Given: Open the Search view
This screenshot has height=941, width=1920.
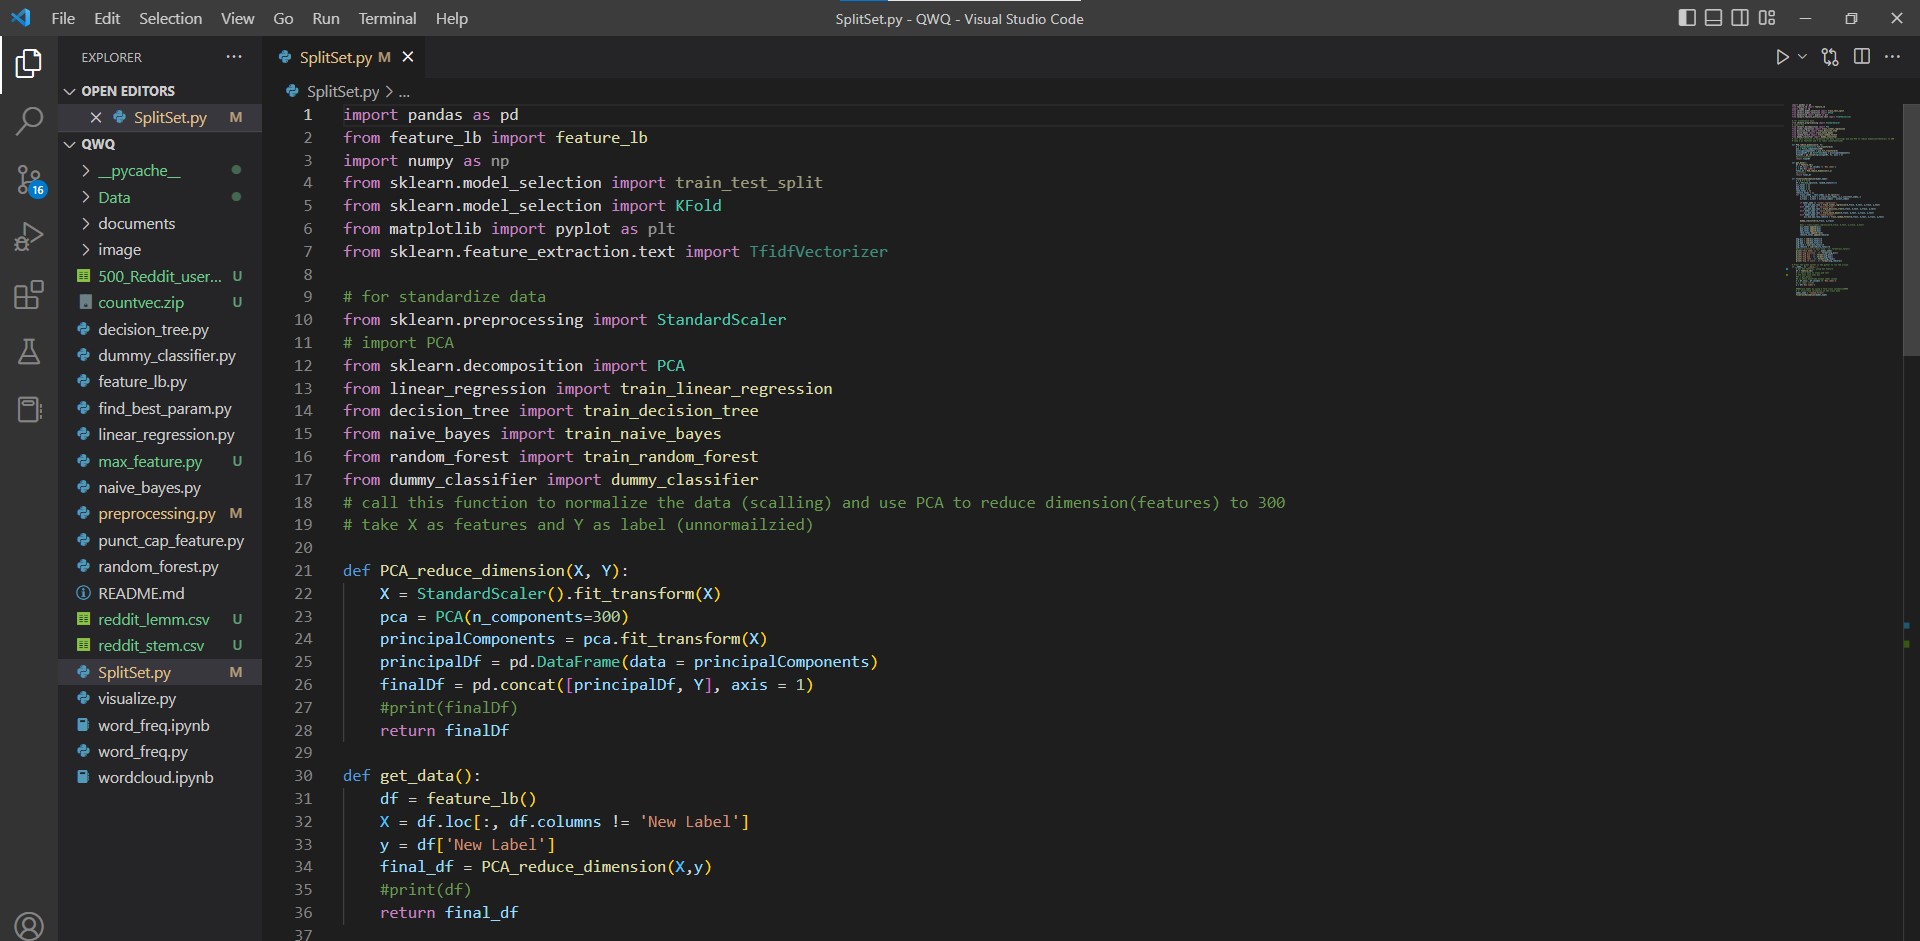Looking at the screenshot, I should (29, 122).
